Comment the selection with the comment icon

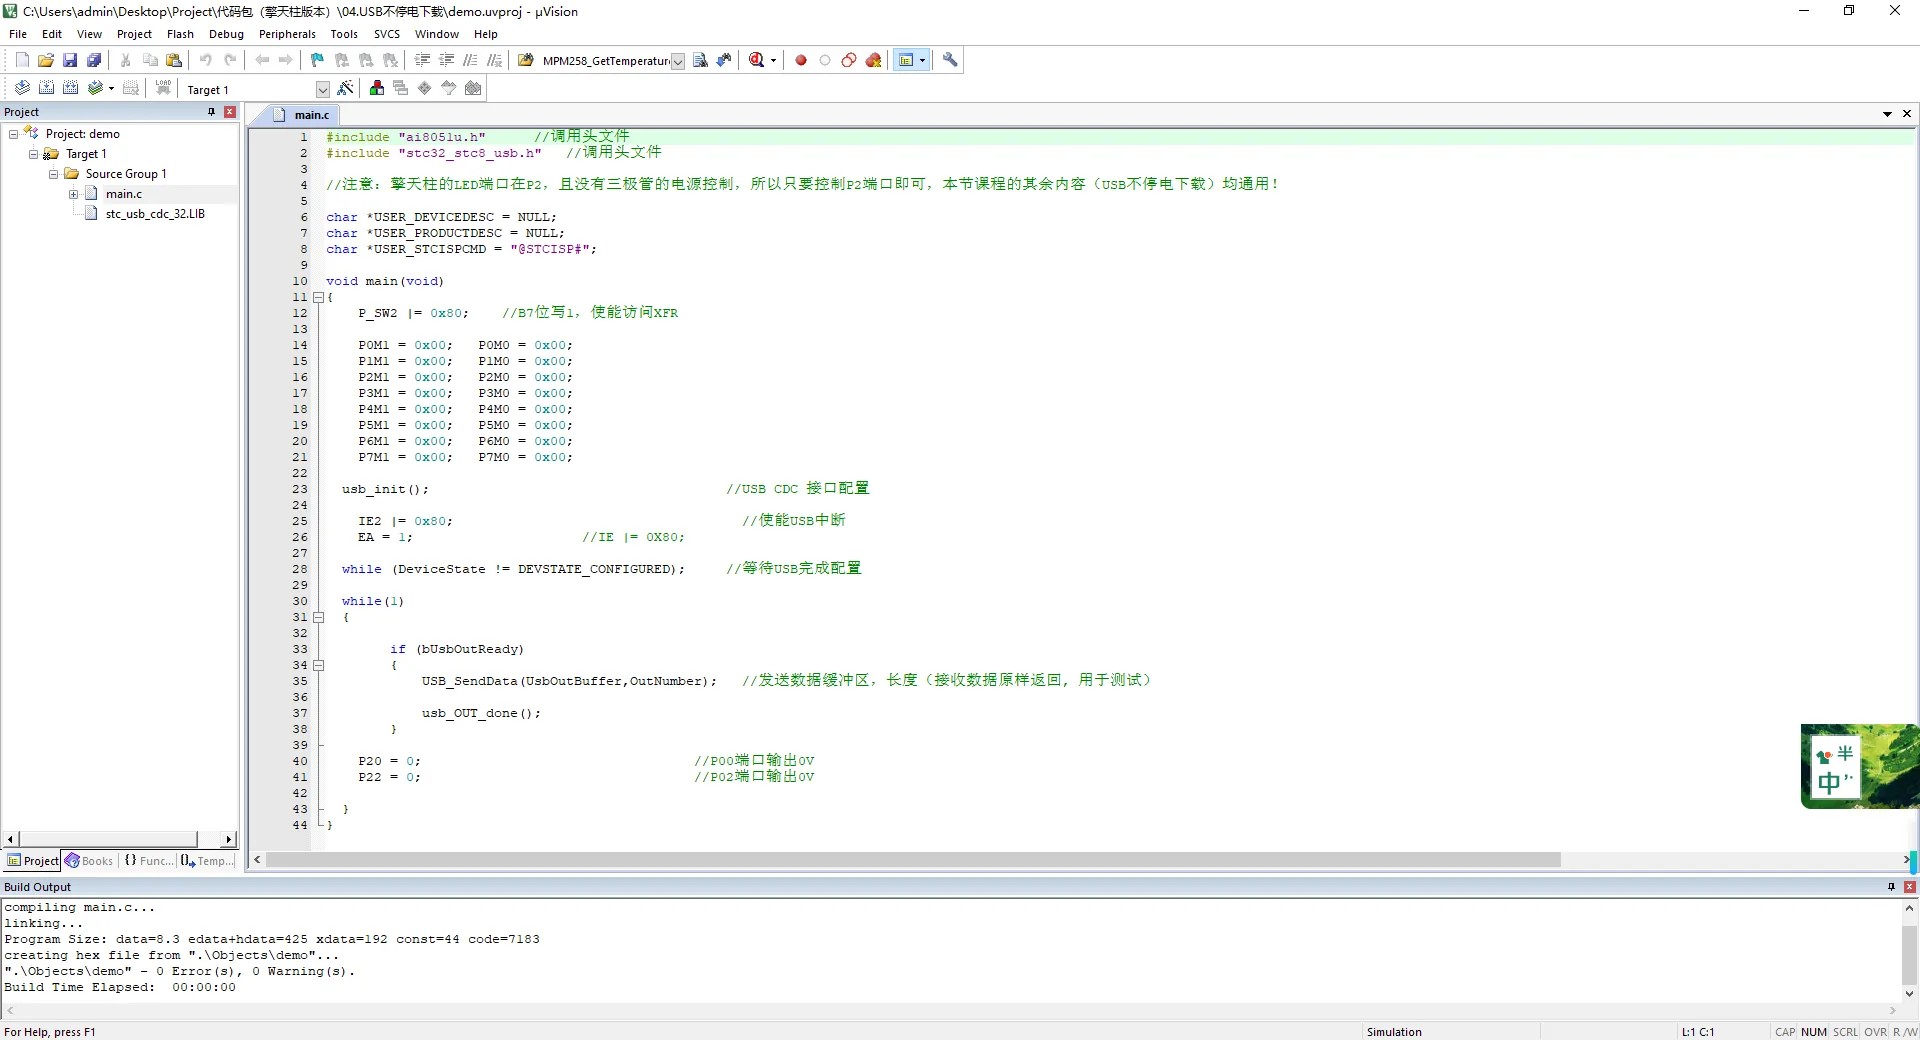pos(470,60)
